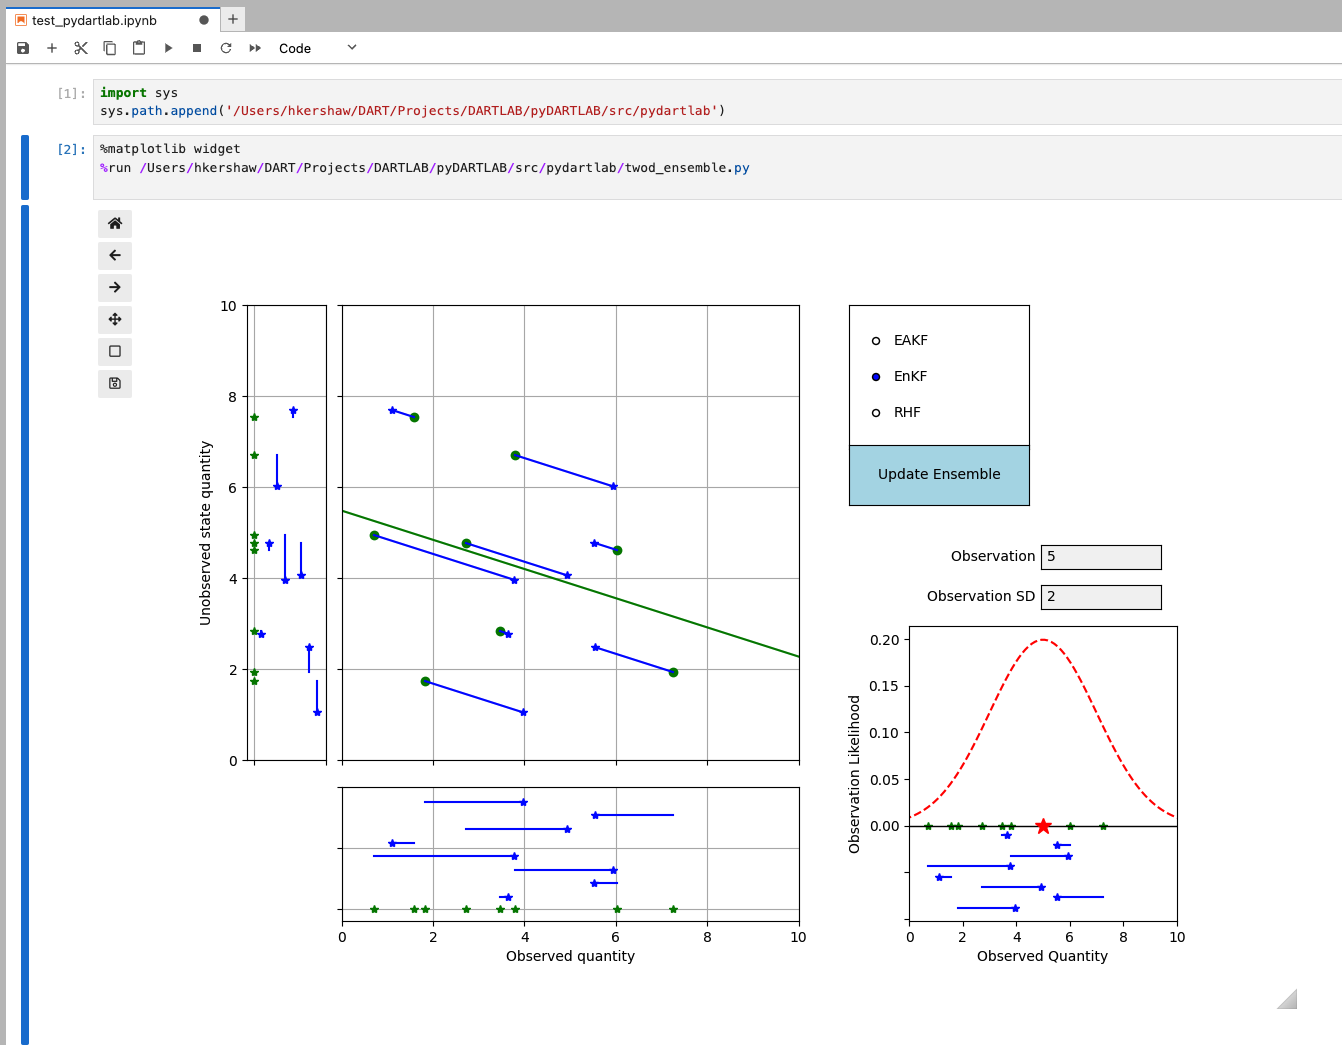Save the notebook using the toolbar icon
Viewport: 1342px width, 1045px height.
(x=23, y=48)
